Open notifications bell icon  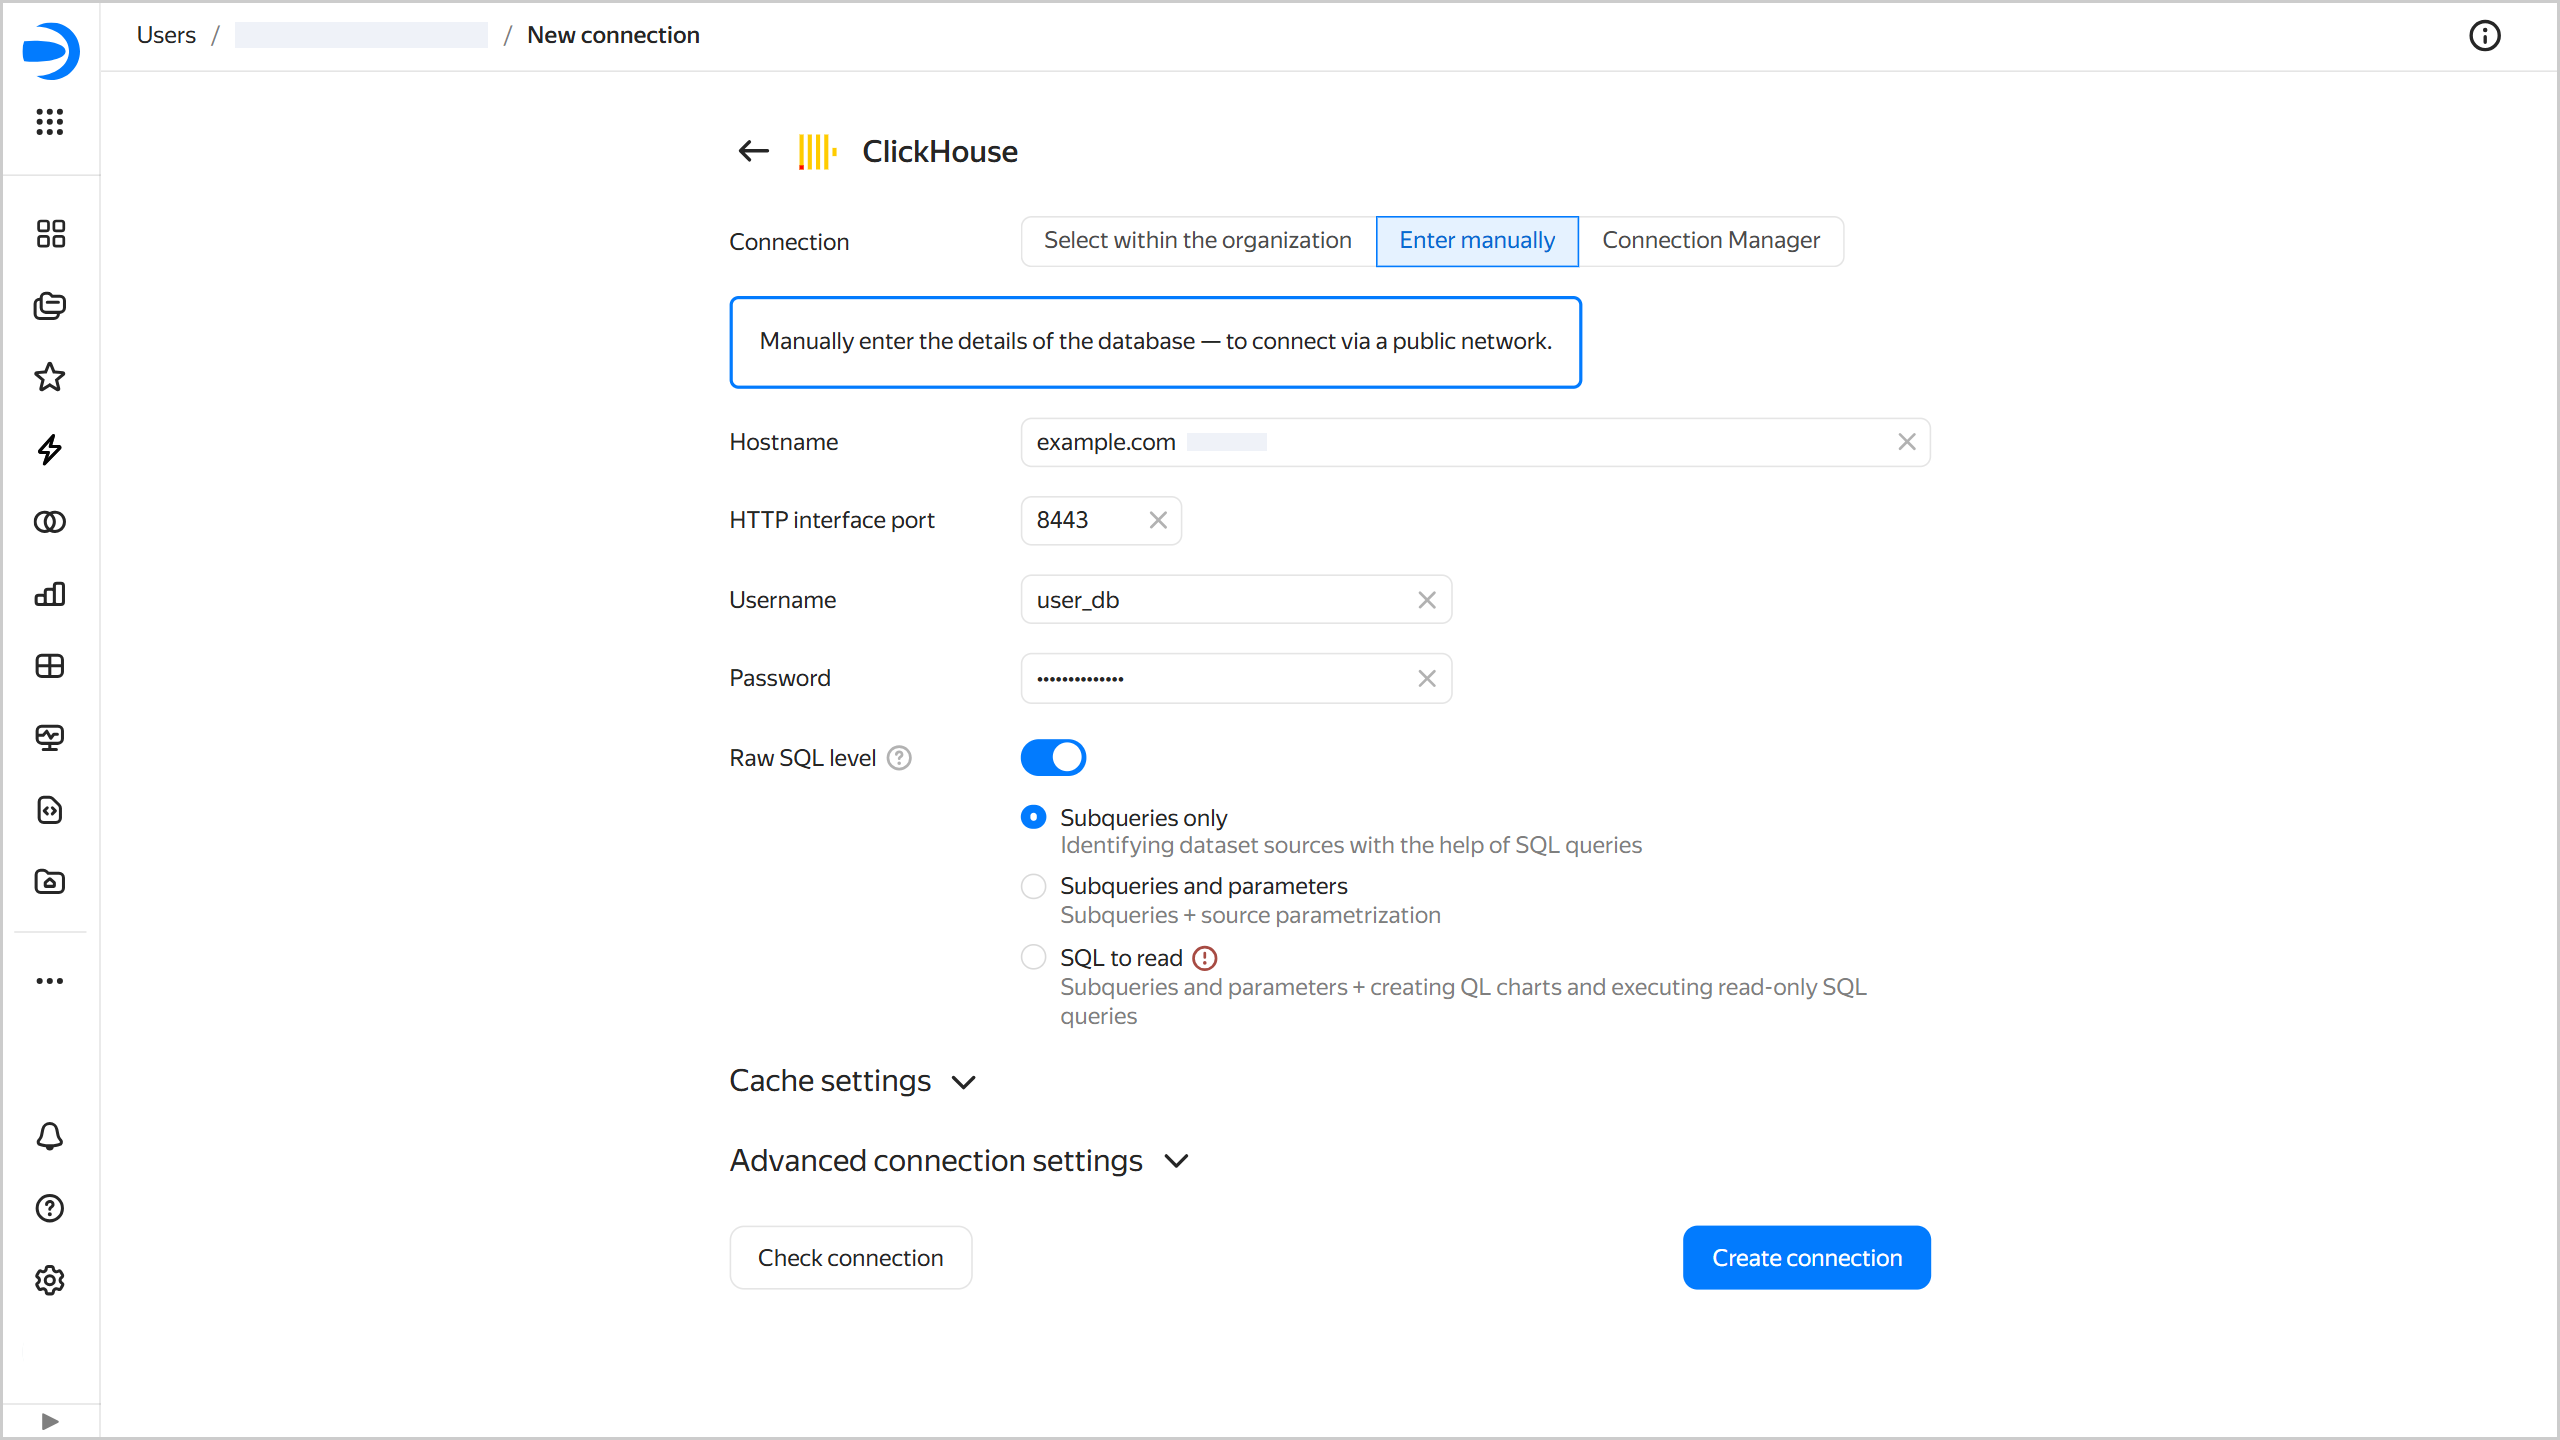50,1136
